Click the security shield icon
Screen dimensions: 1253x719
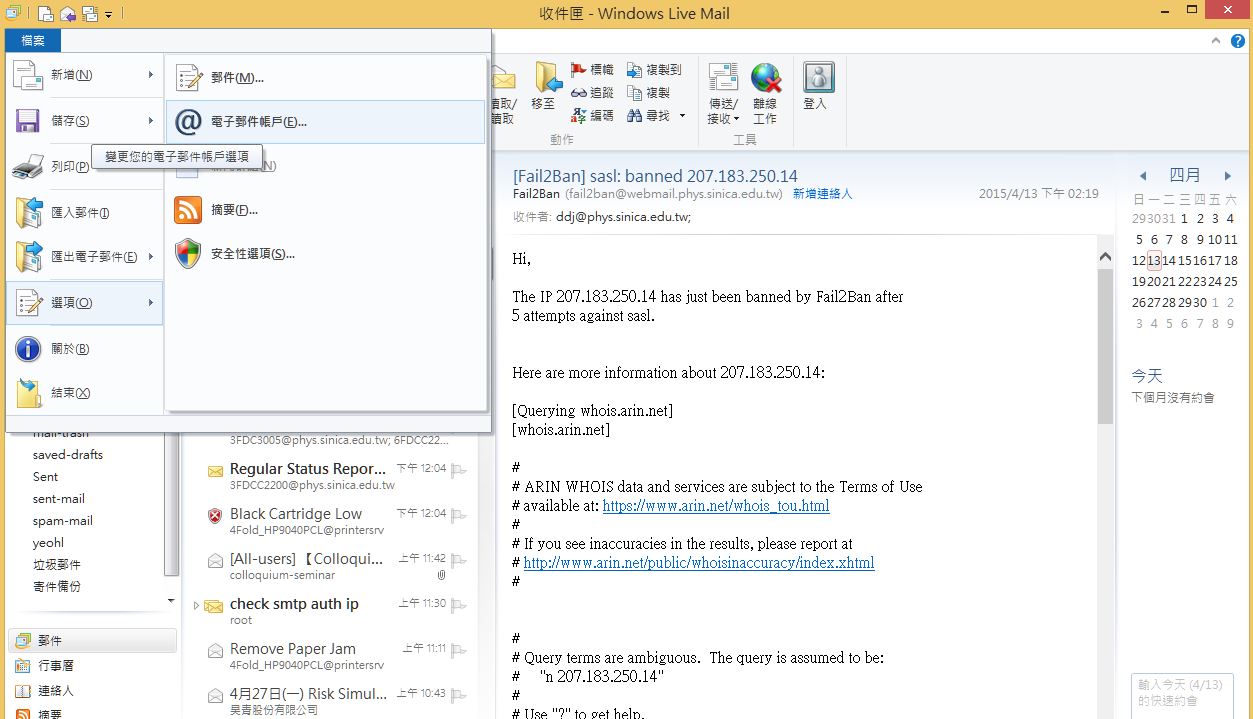click(x=188, y=254)
